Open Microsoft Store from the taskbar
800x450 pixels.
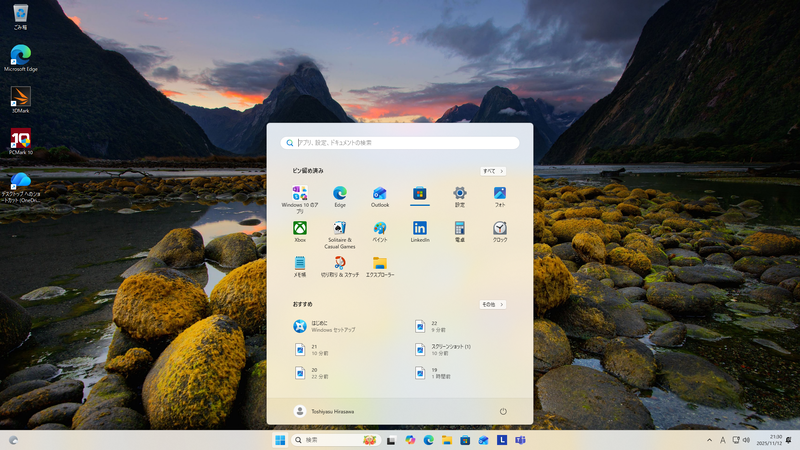pos(465,440)
